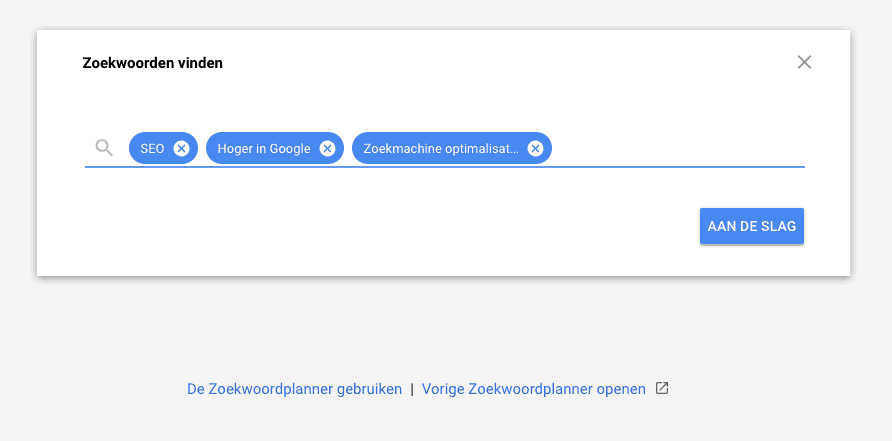Open 'Vorige Zoekwoordplanner openen' link
Image resolution: width=892 pixels, height=441 pixels.
click(534, 389)
